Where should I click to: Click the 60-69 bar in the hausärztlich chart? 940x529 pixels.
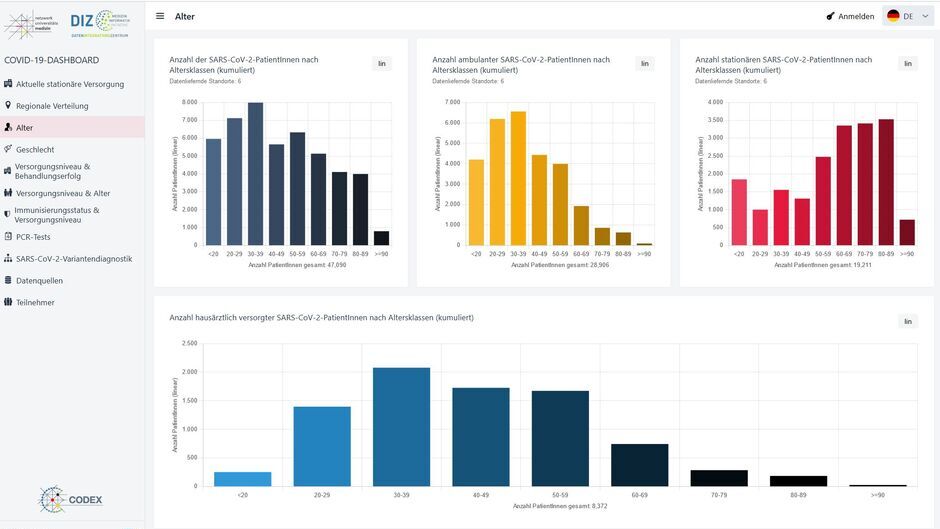click(640, 465)
